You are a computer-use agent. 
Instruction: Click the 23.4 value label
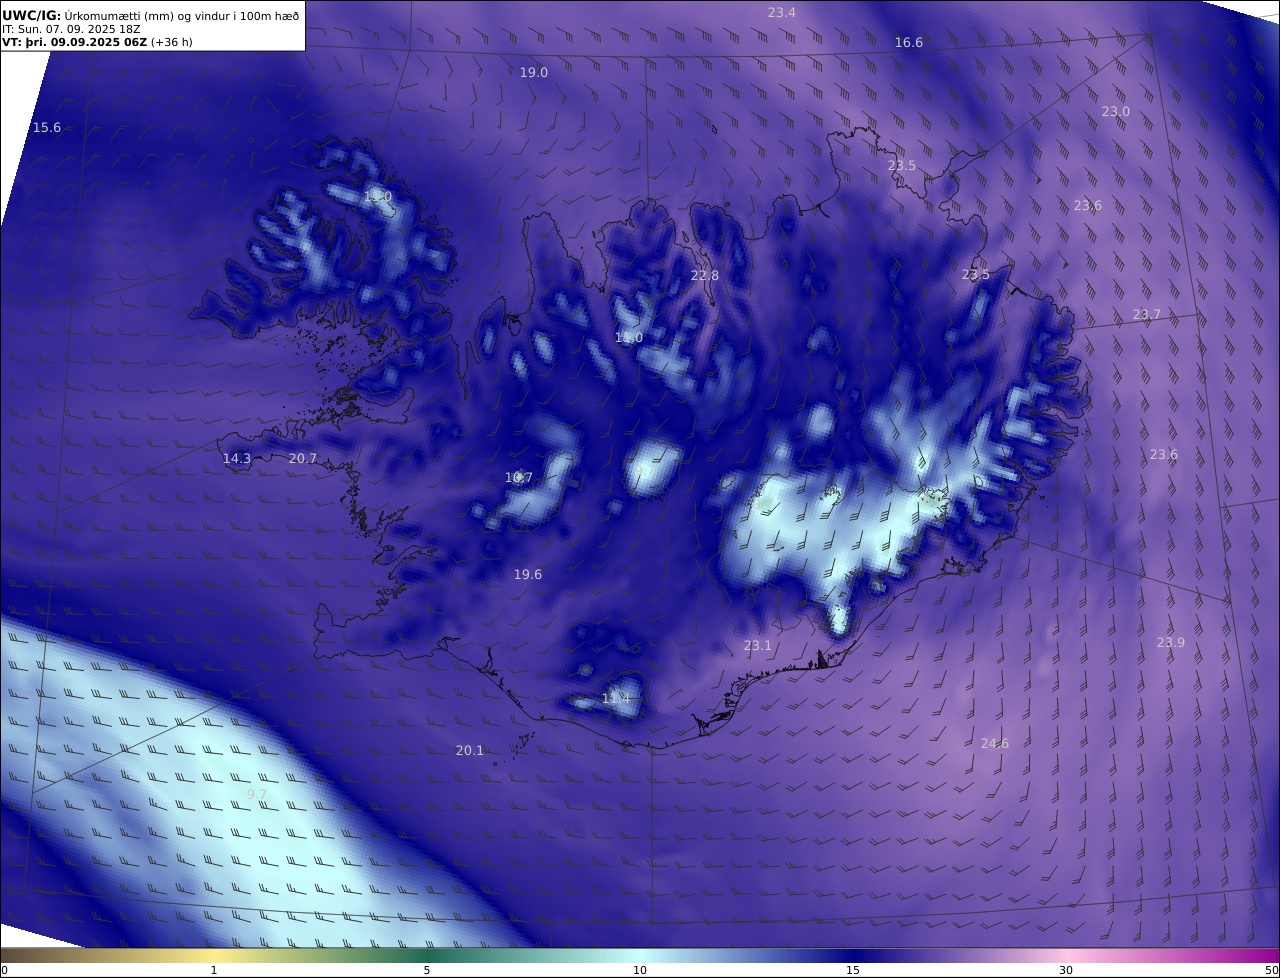(x=782, y=12)
